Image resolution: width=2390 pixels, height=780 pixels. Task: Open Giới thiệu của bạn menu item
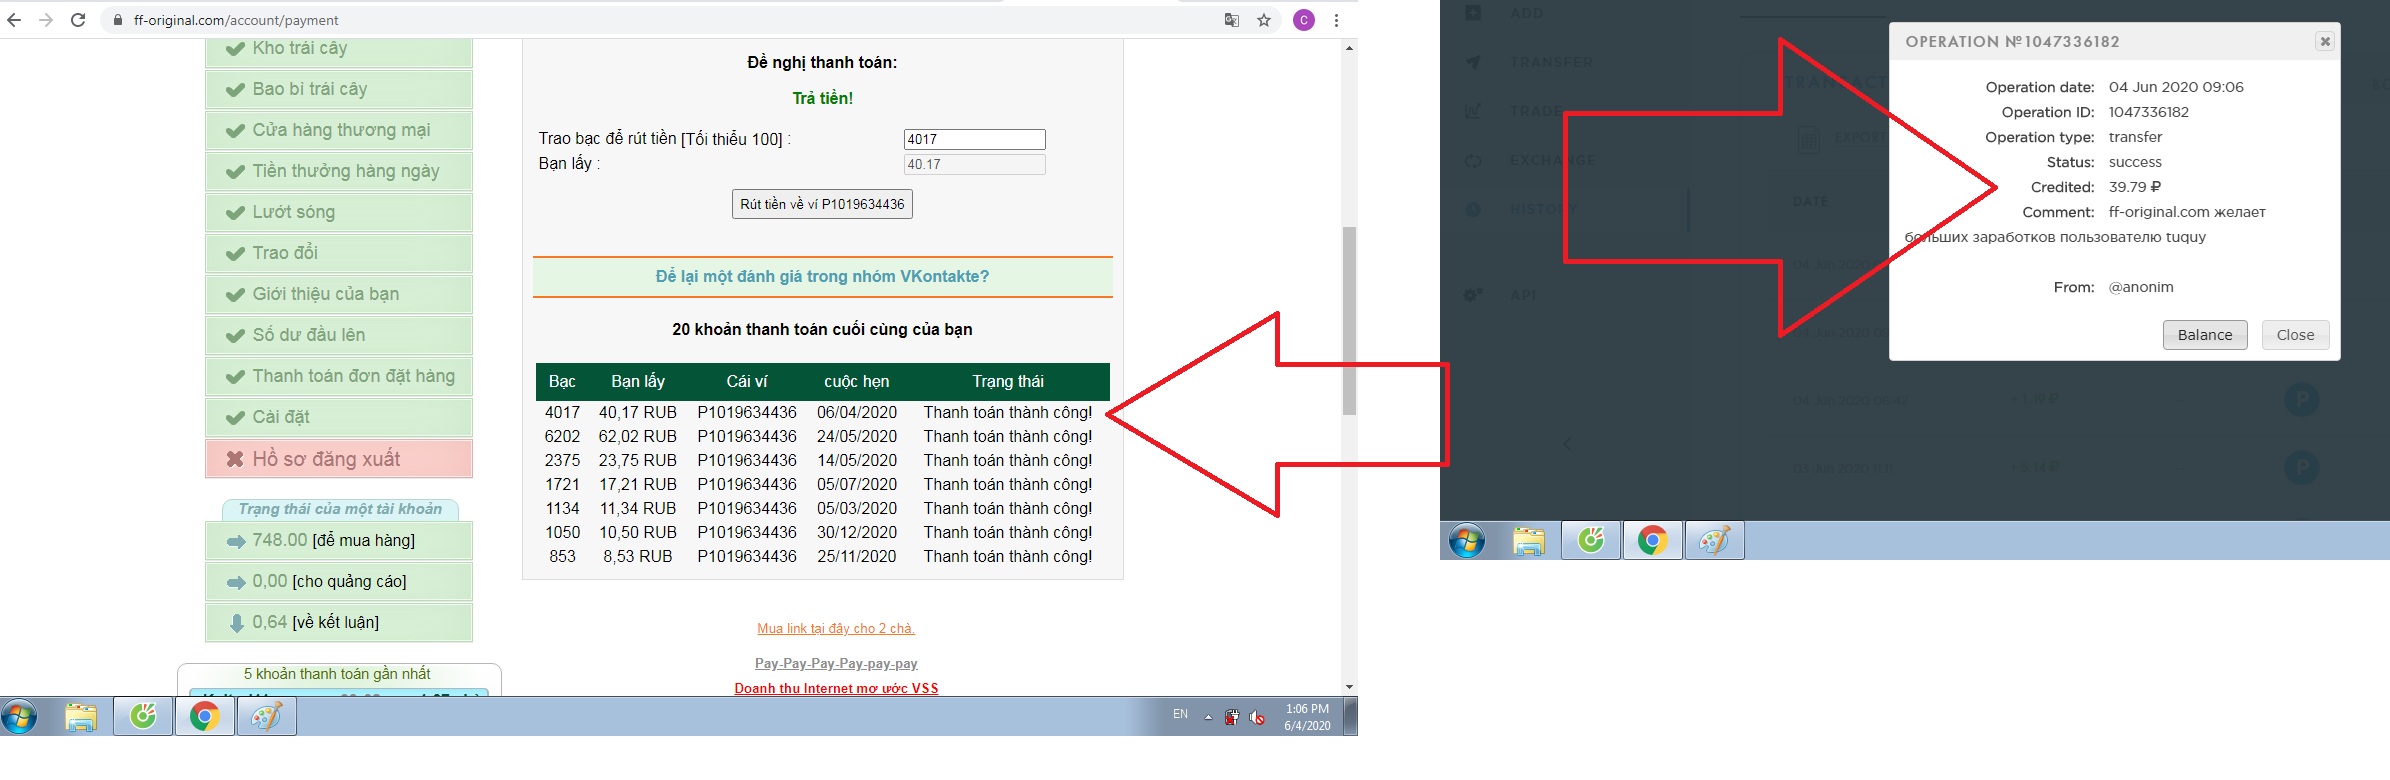[x=339, y=295]
